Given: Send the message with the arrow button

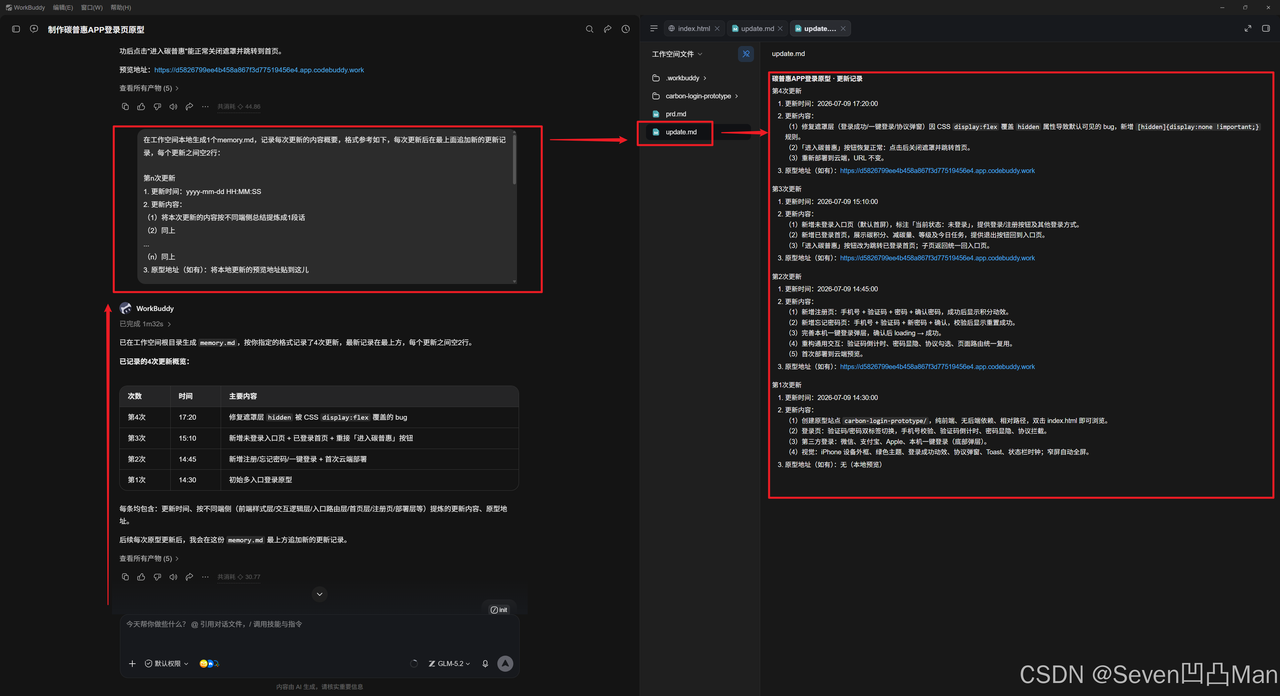Looking at the screenshot, I should (x=506, y=664).
